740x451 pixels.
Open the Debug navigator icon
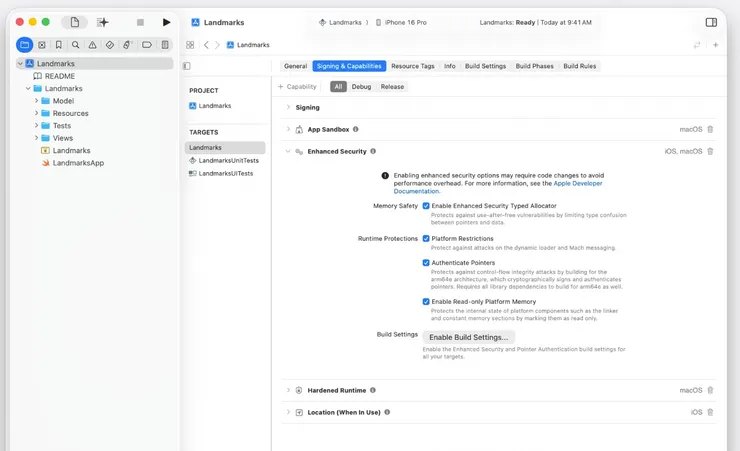[127, 45]
